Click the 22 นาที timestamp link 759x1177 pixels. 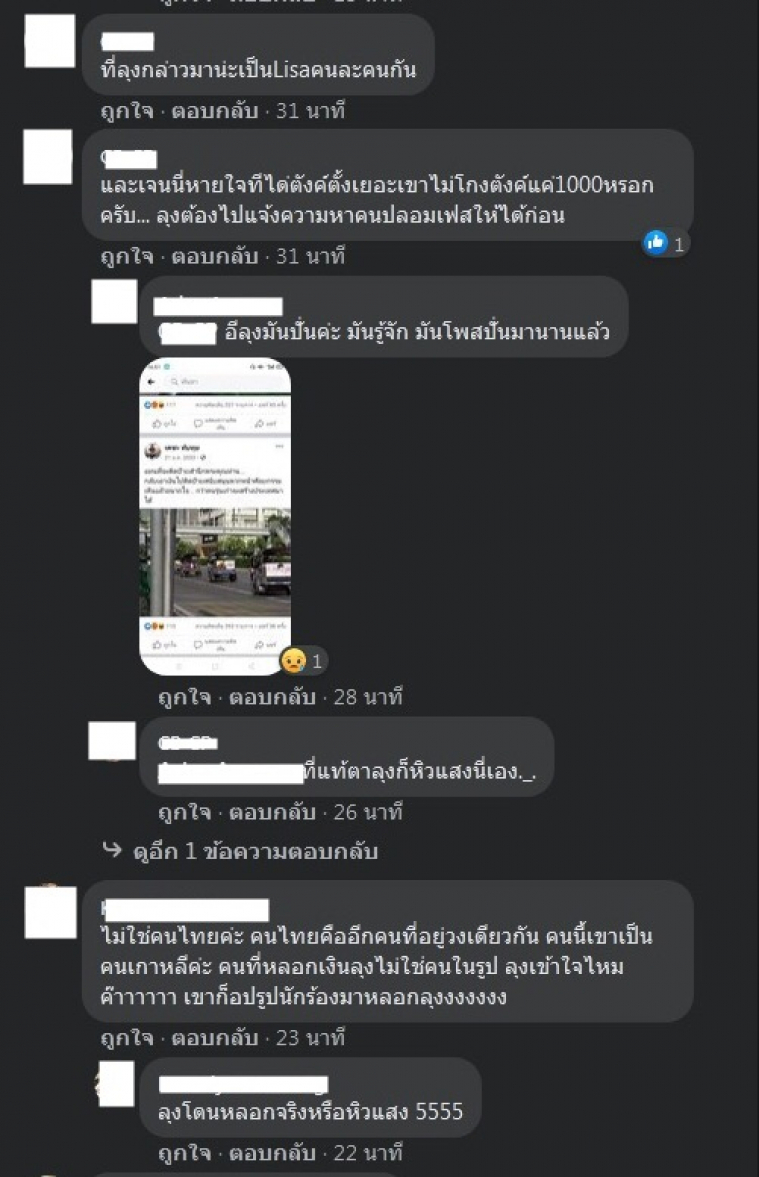coord(368,1153)
